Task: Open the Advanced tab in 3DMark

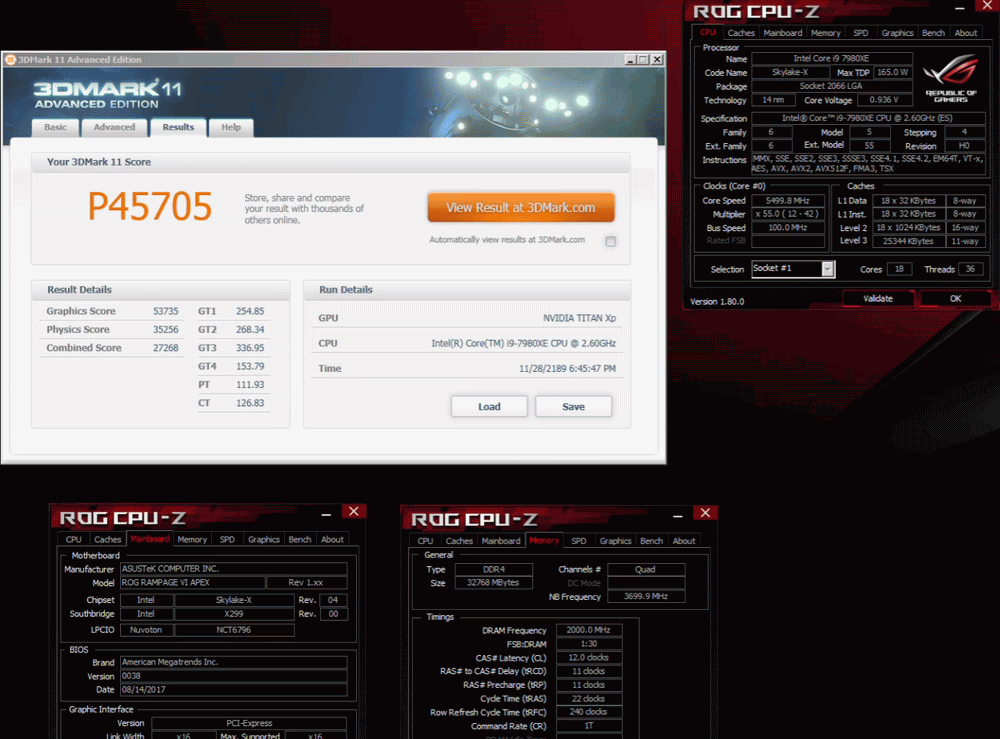Action: [114, 128]
